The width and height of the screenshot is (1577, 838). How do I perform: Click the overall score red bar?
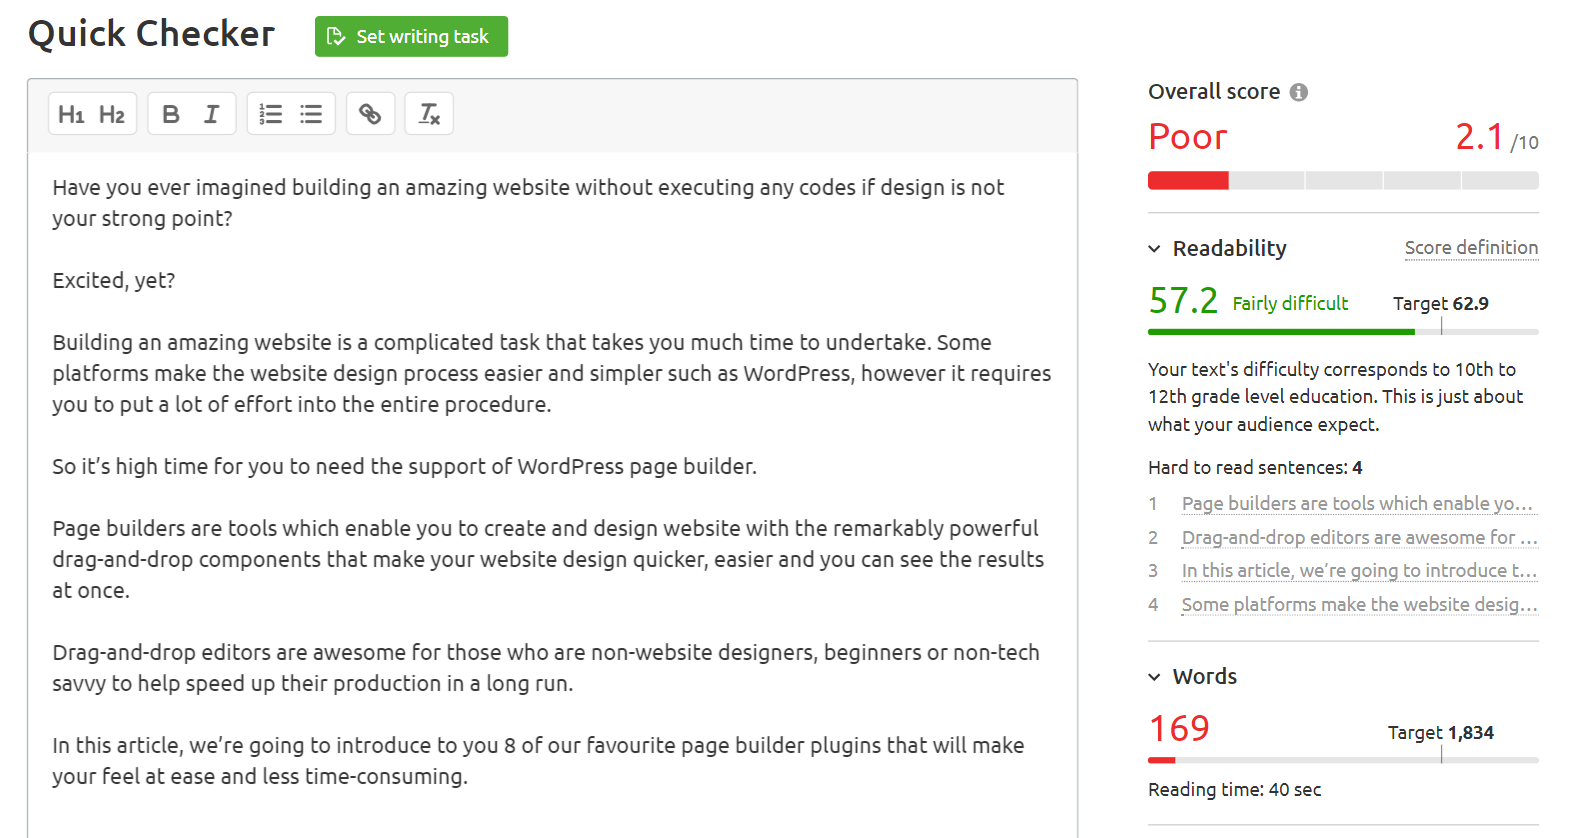coord(1188,181)
